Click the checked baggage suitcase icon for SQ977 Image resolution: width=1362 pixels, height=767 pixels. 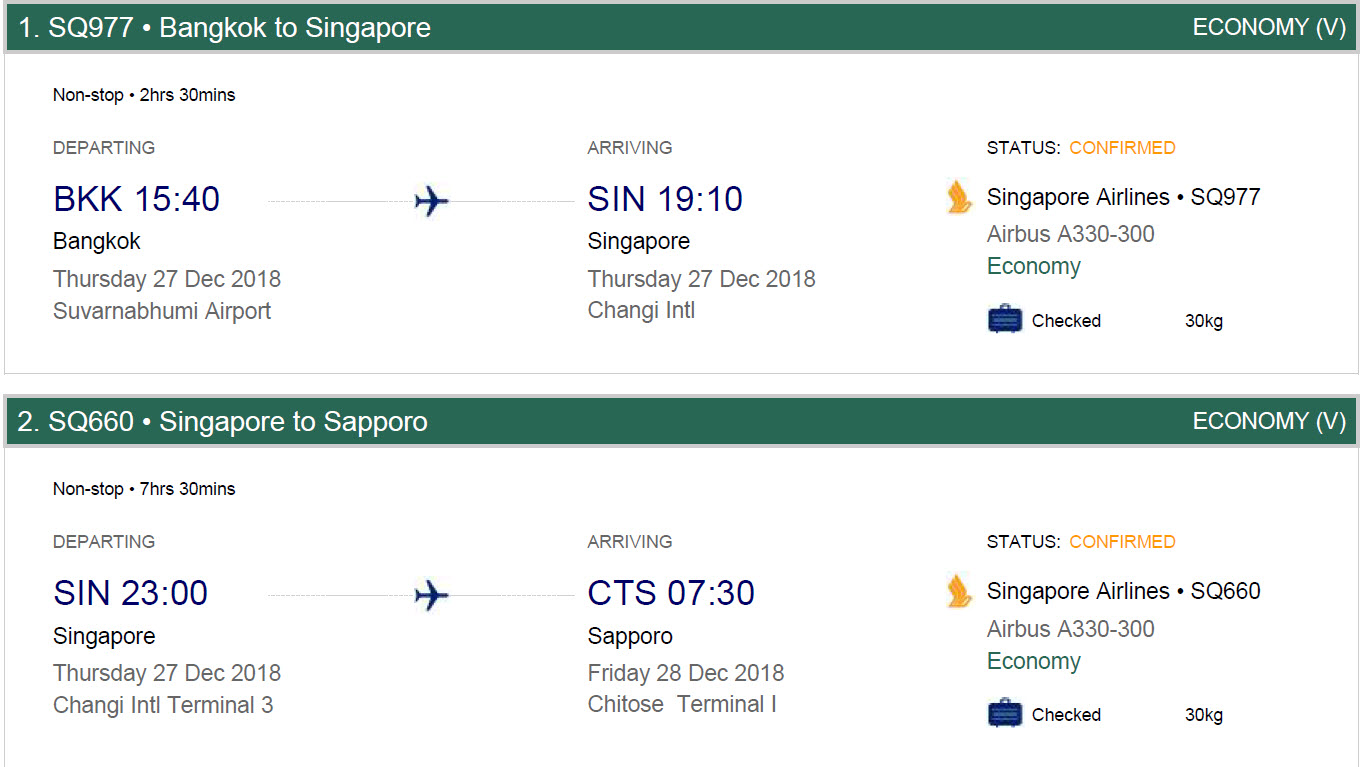click(x=1005, y=320)
